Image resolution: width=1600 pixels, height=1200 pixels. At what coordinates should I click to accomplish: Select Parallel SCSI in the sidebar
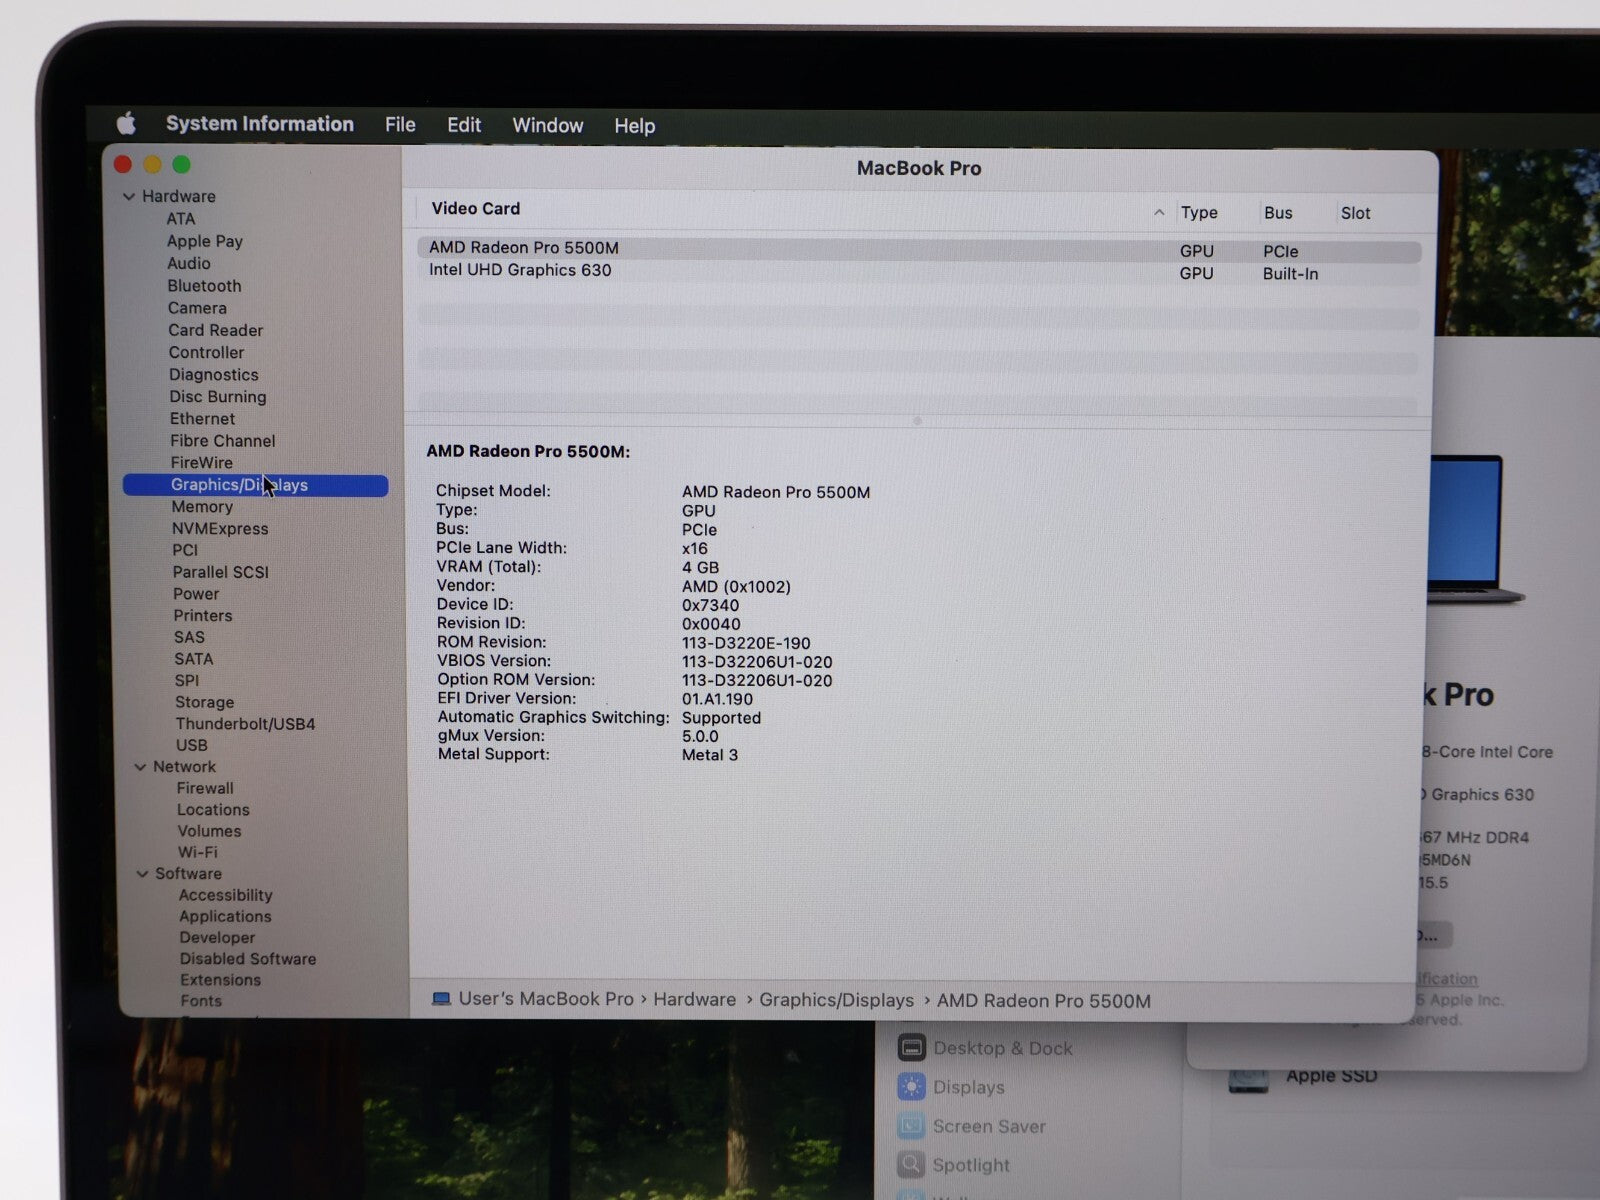click(221, 572)
